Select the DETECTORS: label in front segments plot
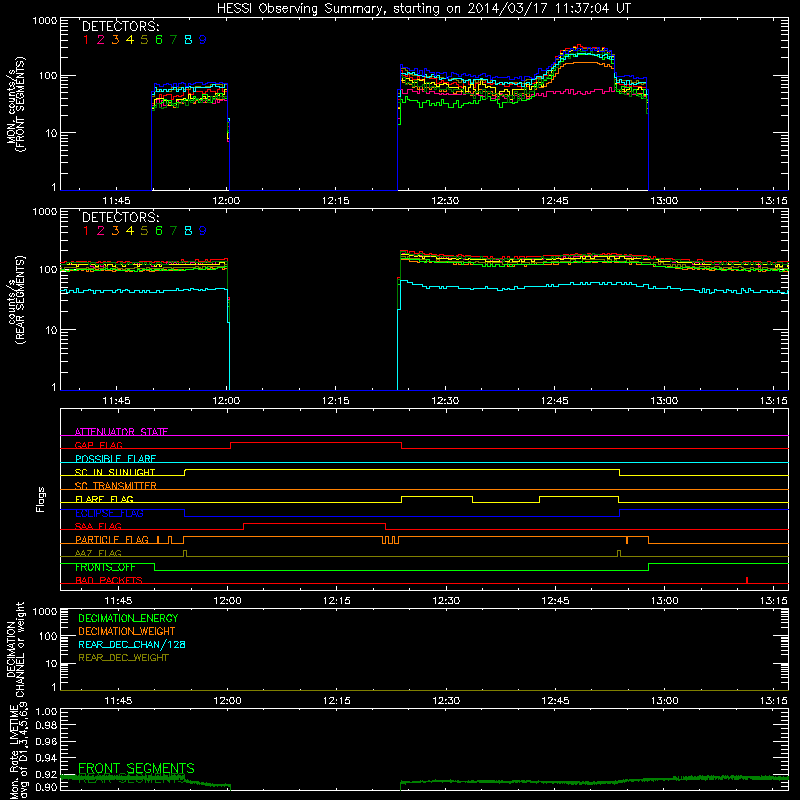The height and width of the screenshot is (800, 800). [120, 27]
